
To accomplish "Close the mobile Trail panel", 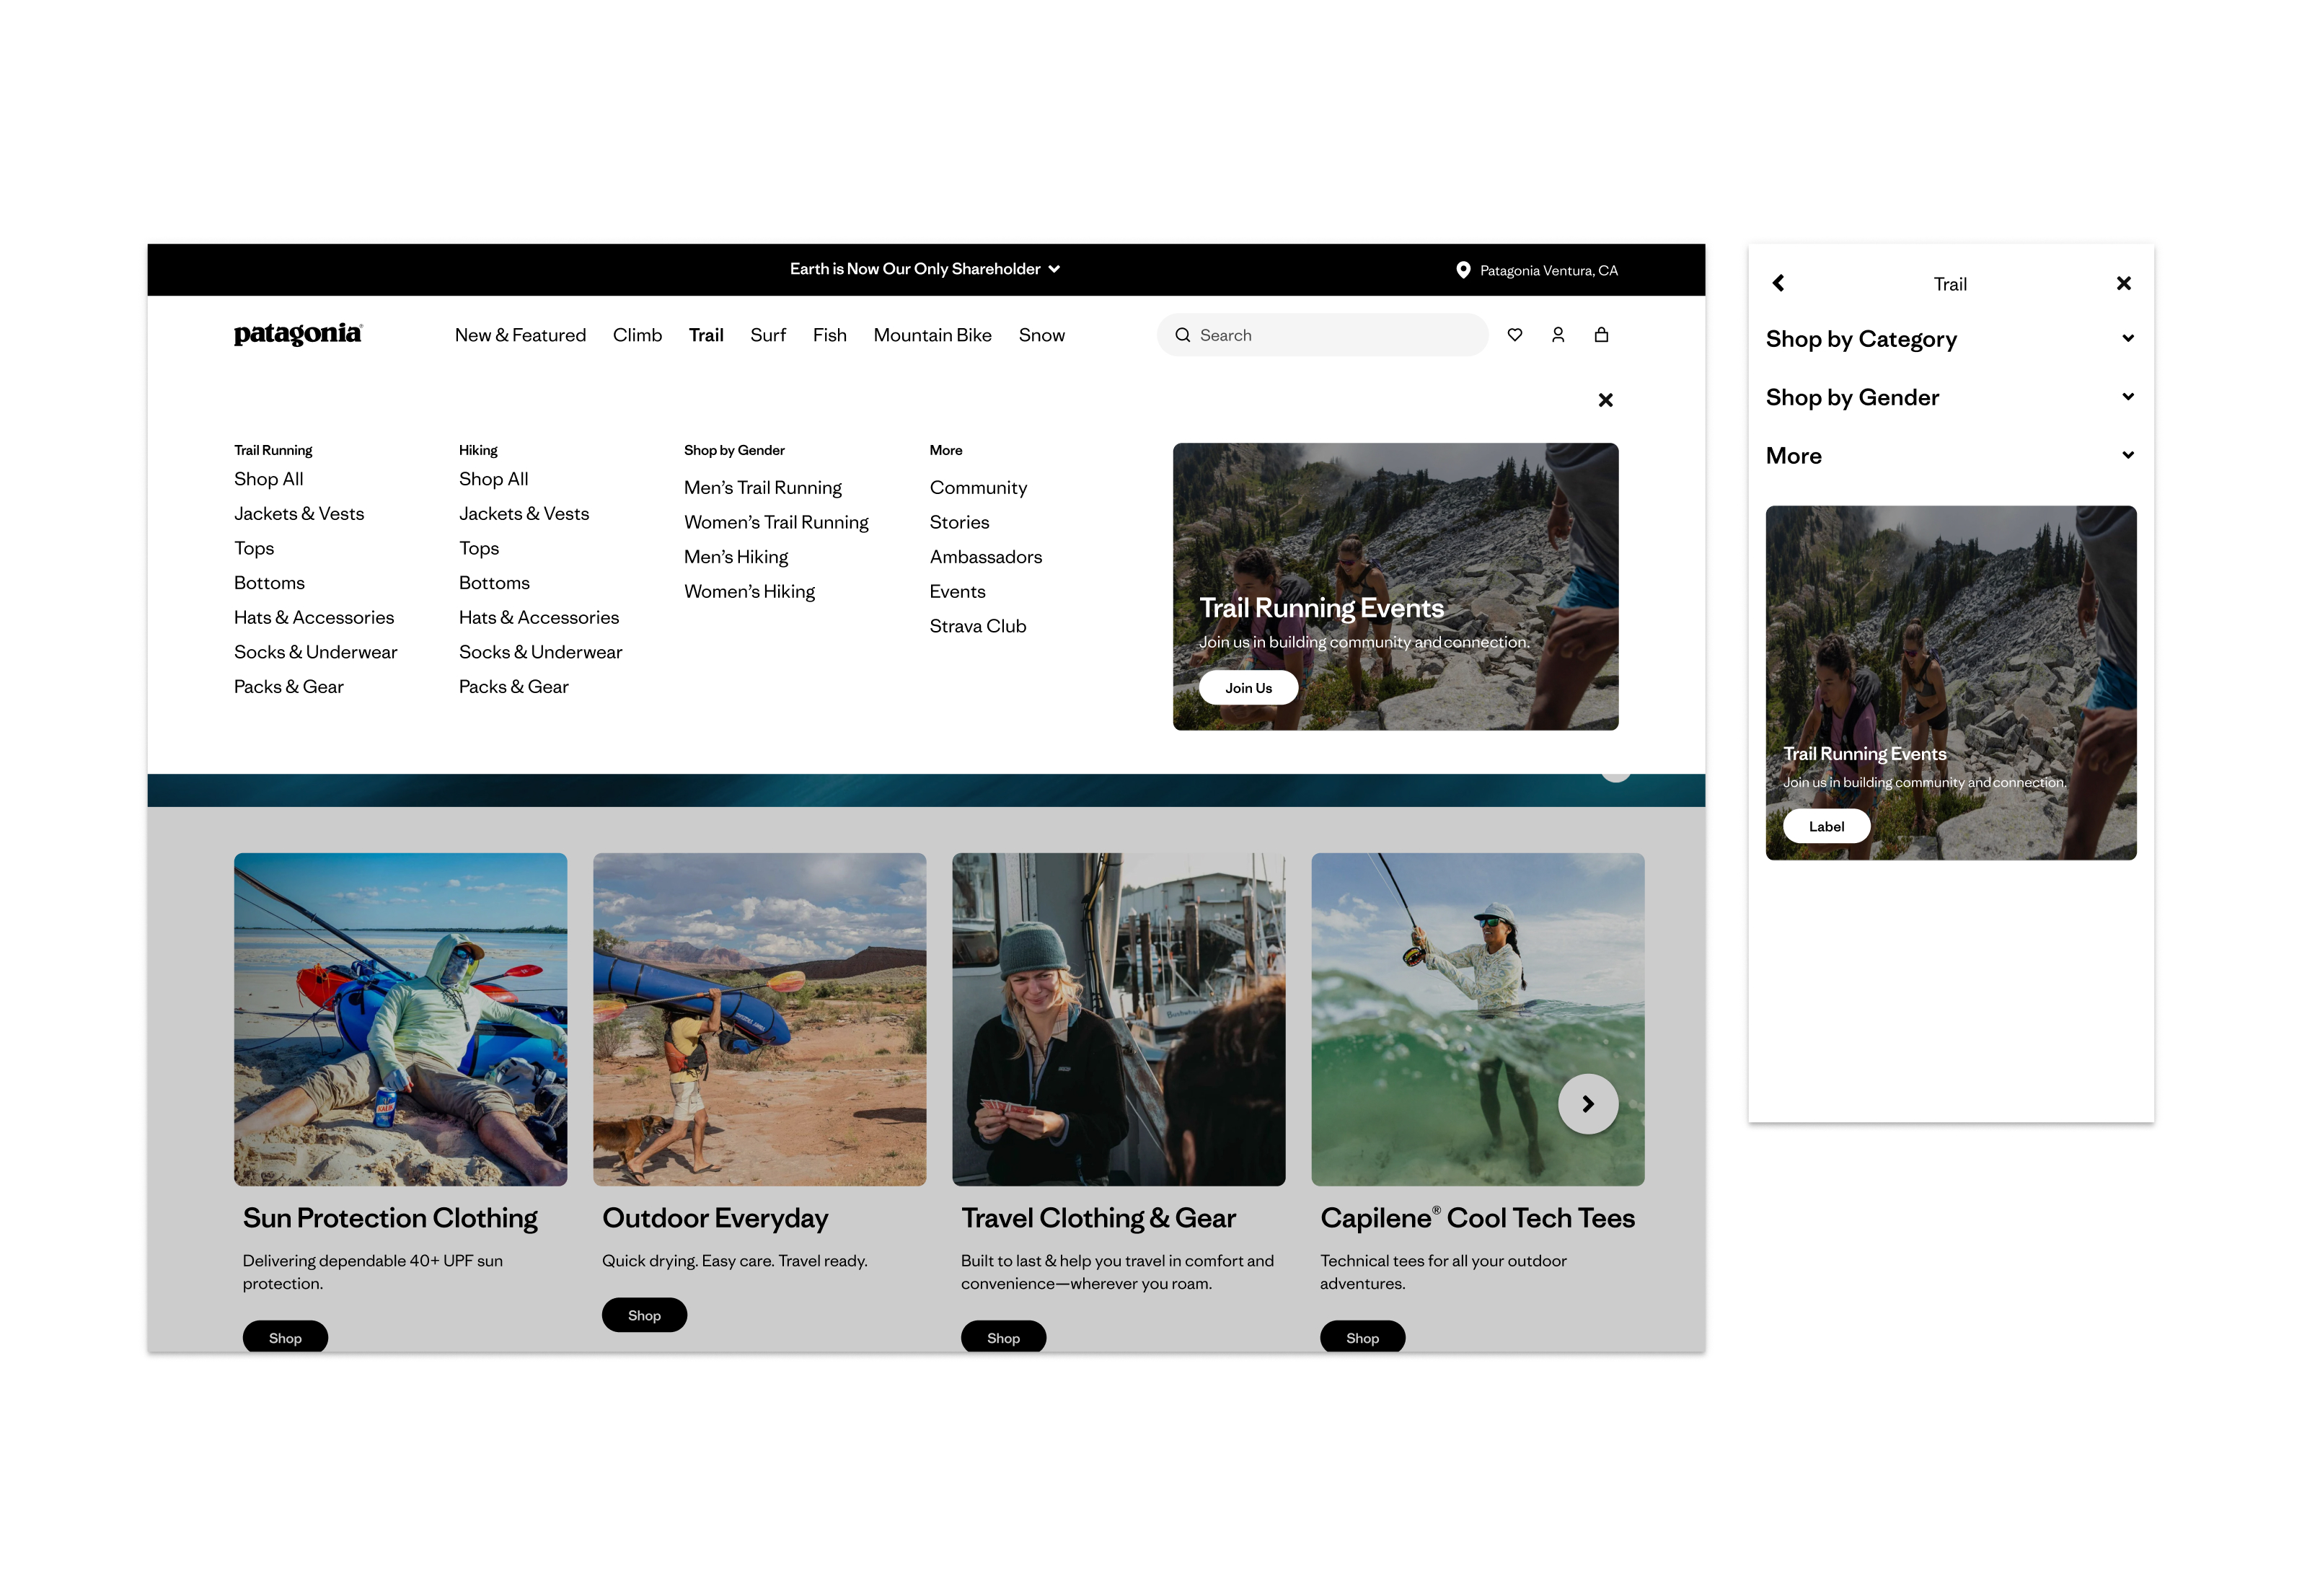I will (2123, 284).
